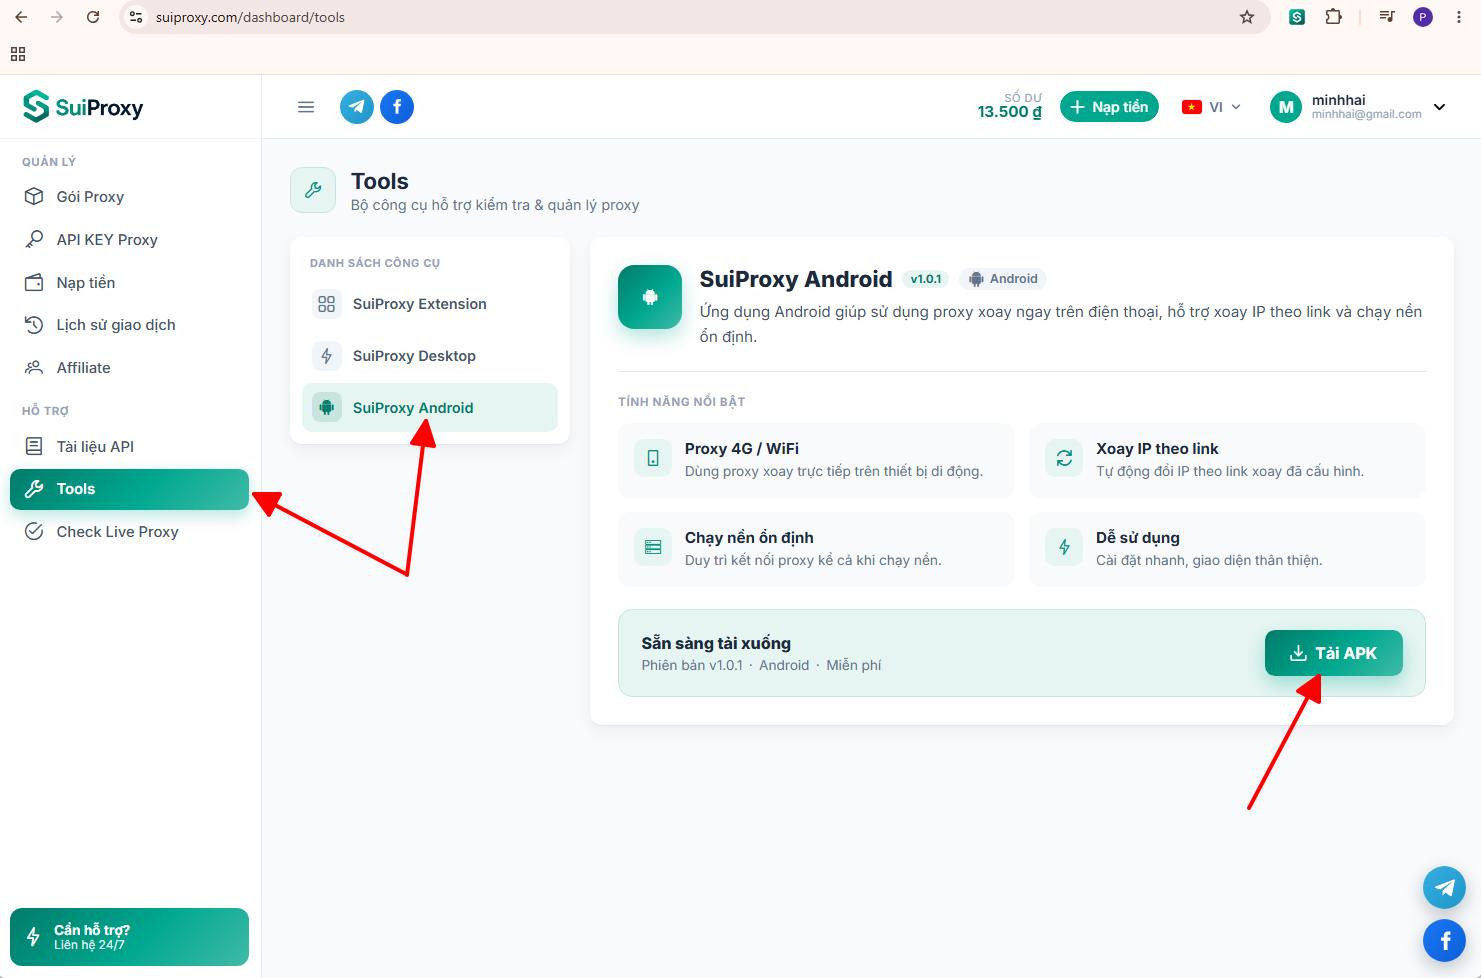This screenshot has width=1481, height=978.
Task: Click the Chạy nền ổn định card
Action: tap(816, 549)
